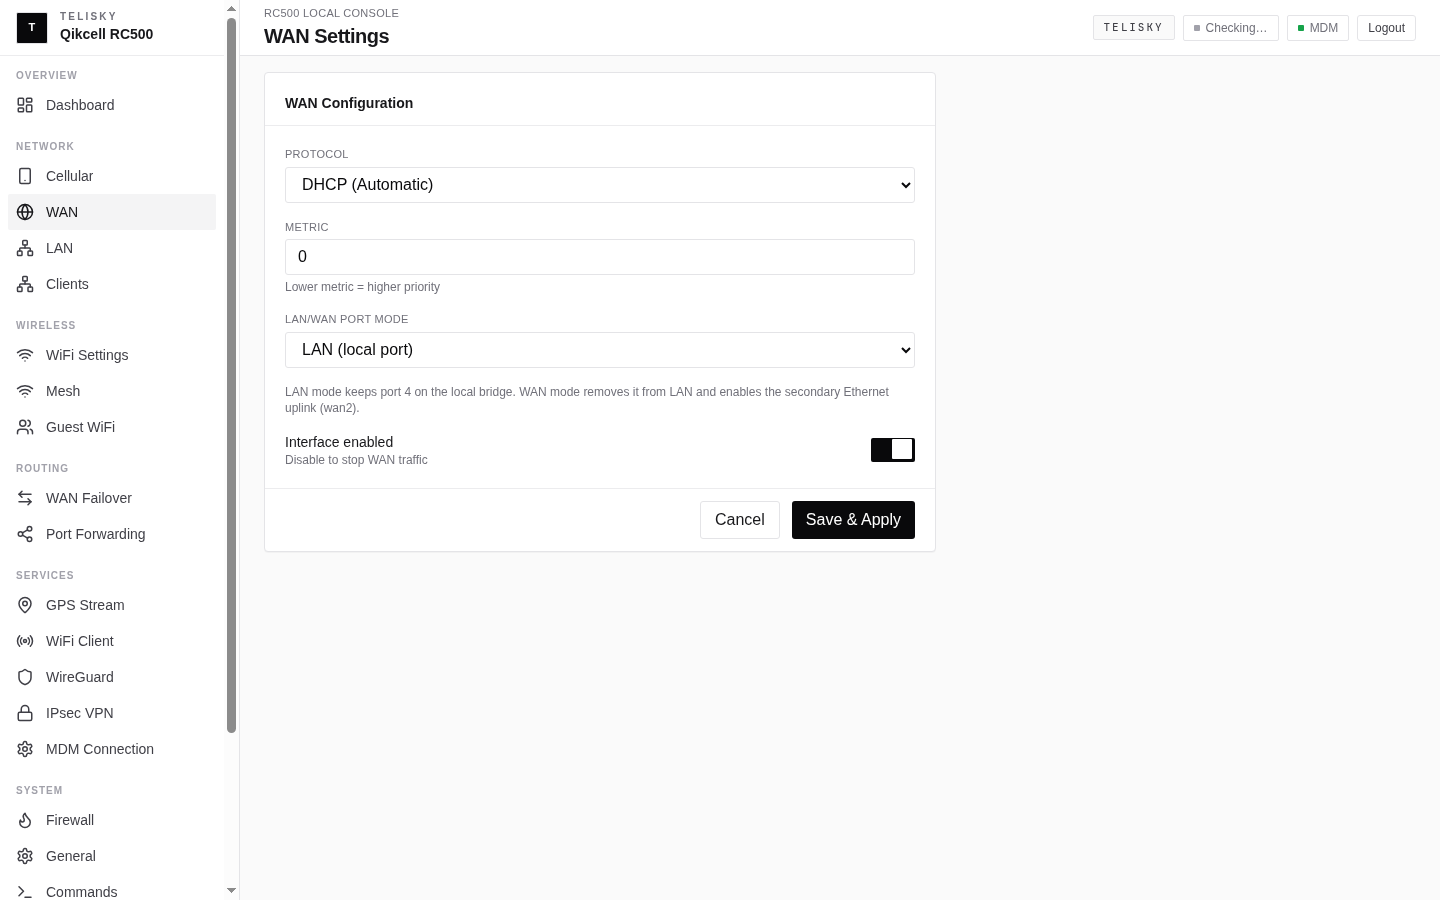
Task: Click the WAN Configuration heading
Action: (x=349, y=103)
